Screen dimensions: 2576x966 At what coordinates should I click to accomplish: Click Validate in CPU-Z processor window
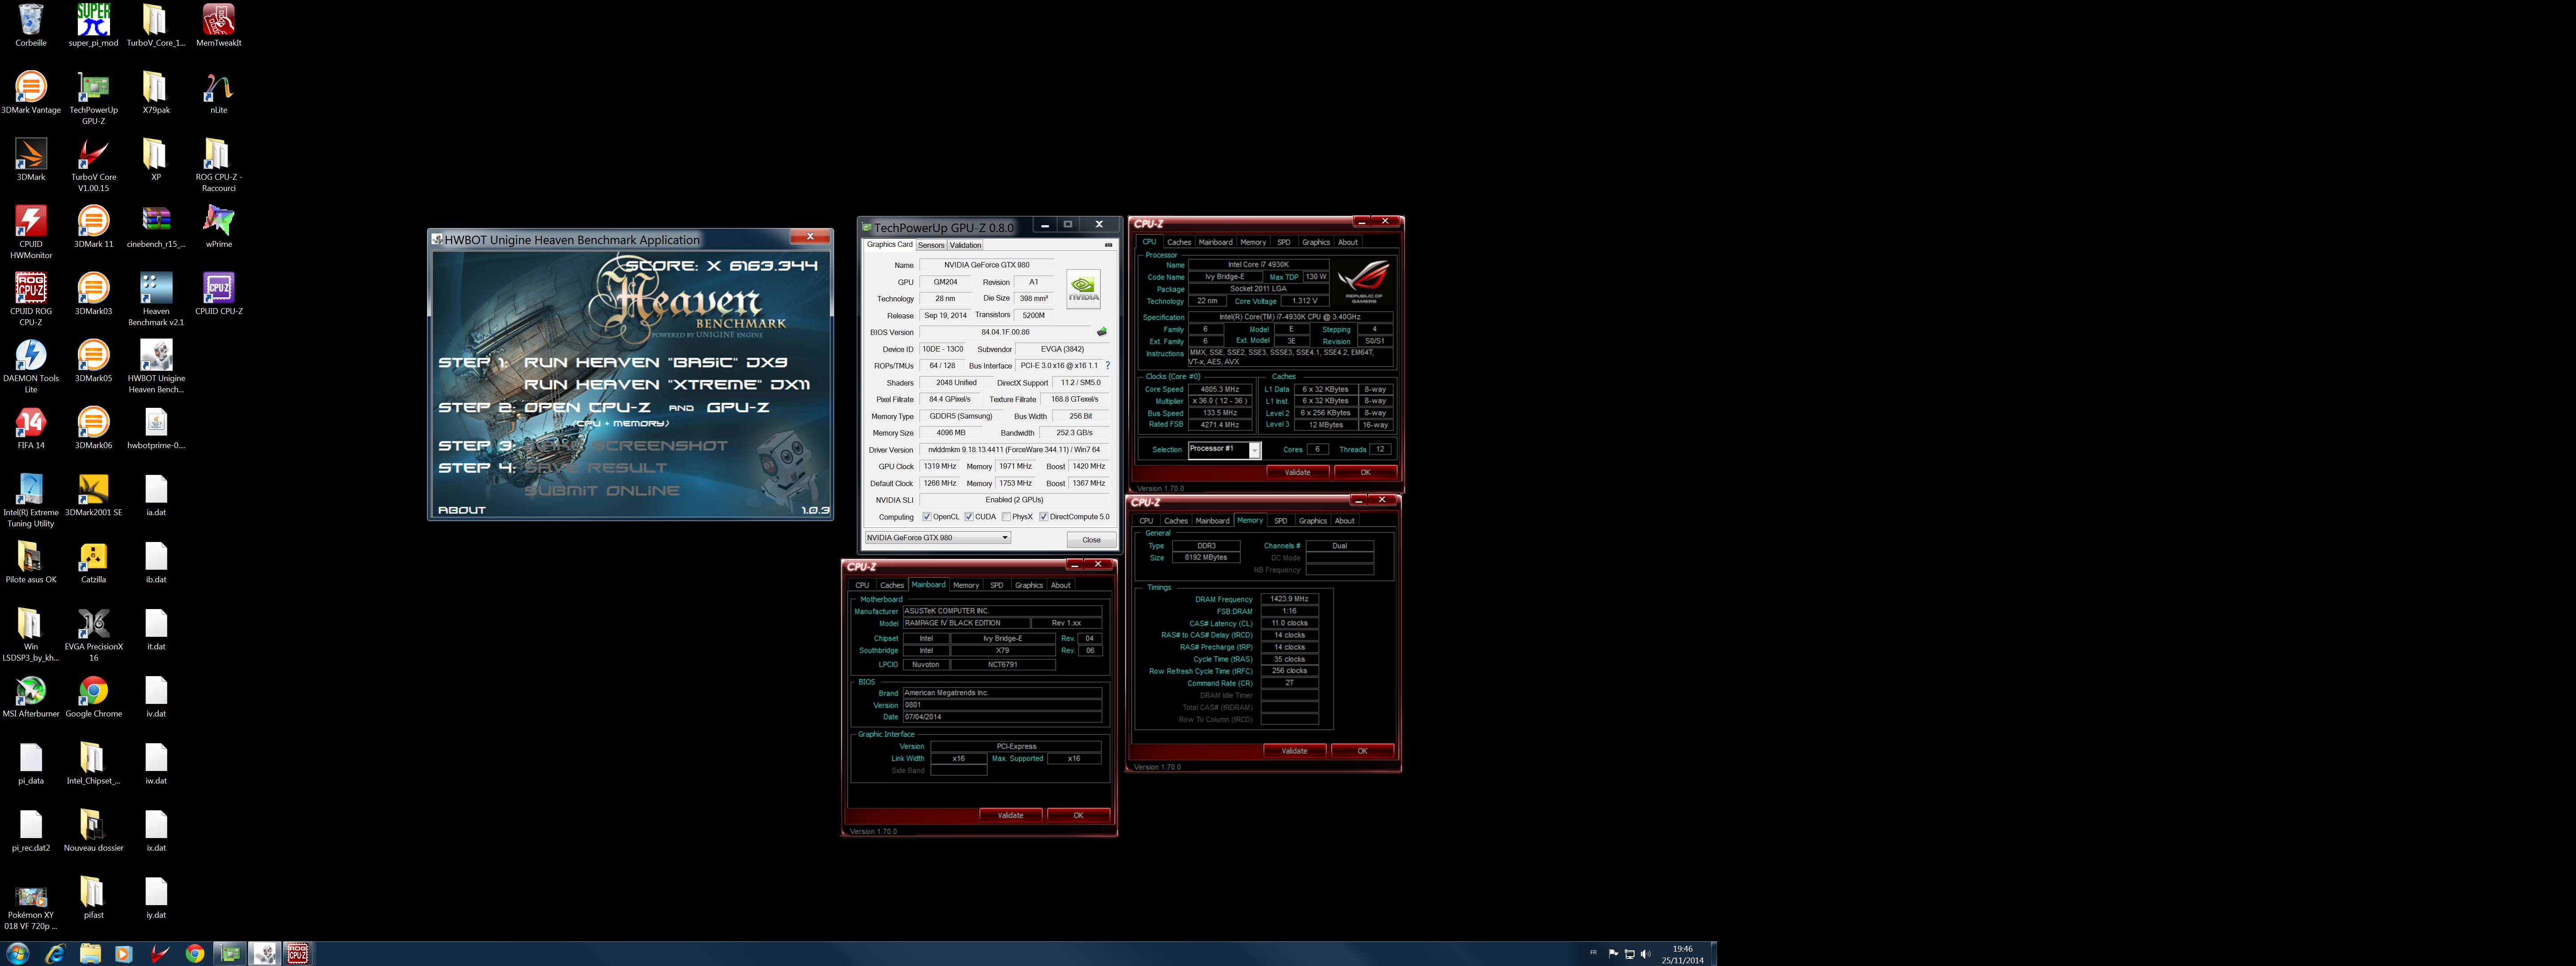tap(1297, 472)
